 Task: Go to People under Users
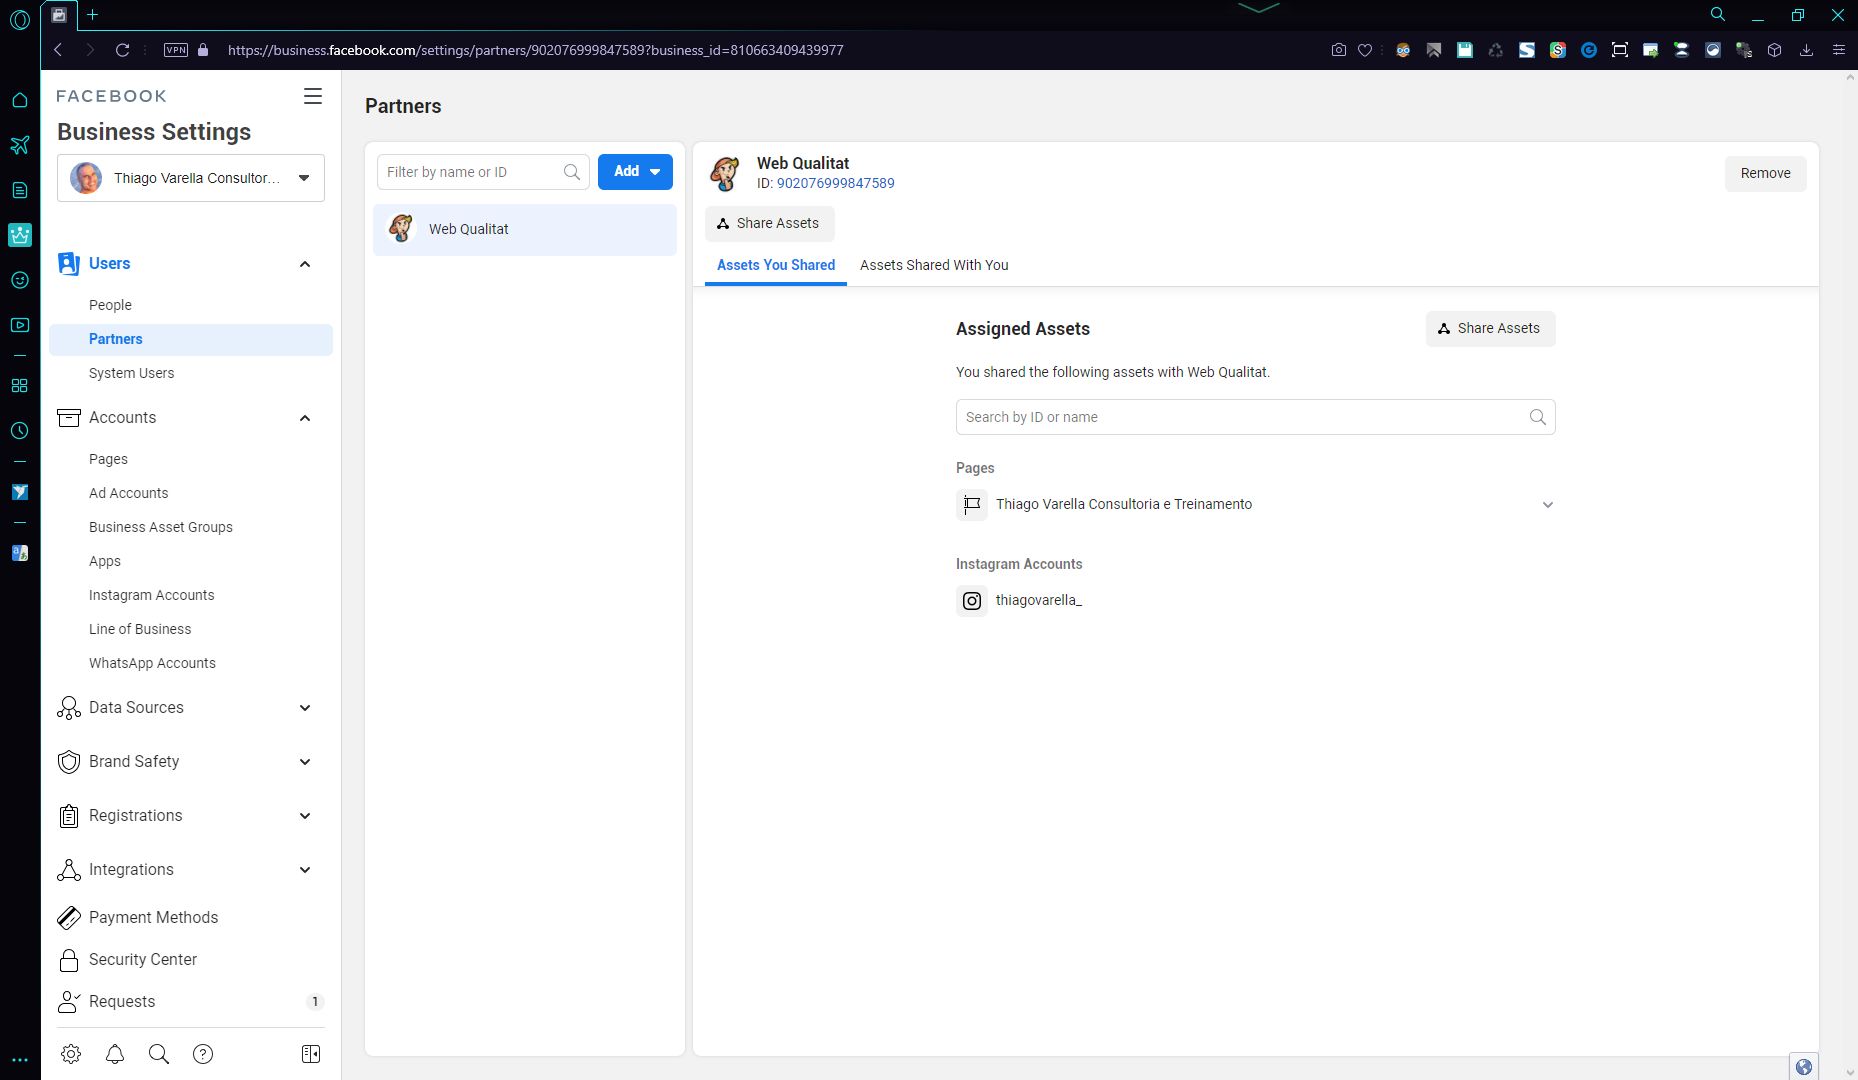110,305
